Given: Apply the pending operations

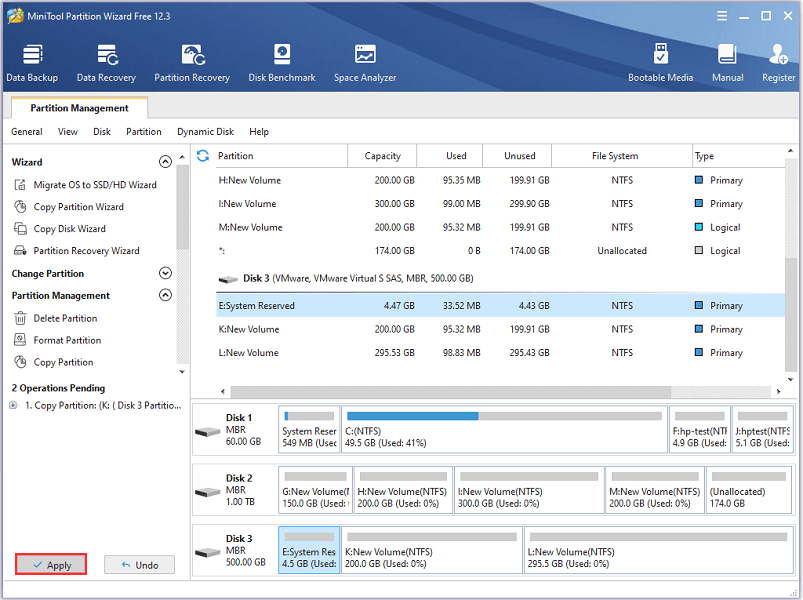Looking at the screenshot, I should (51, 565).
